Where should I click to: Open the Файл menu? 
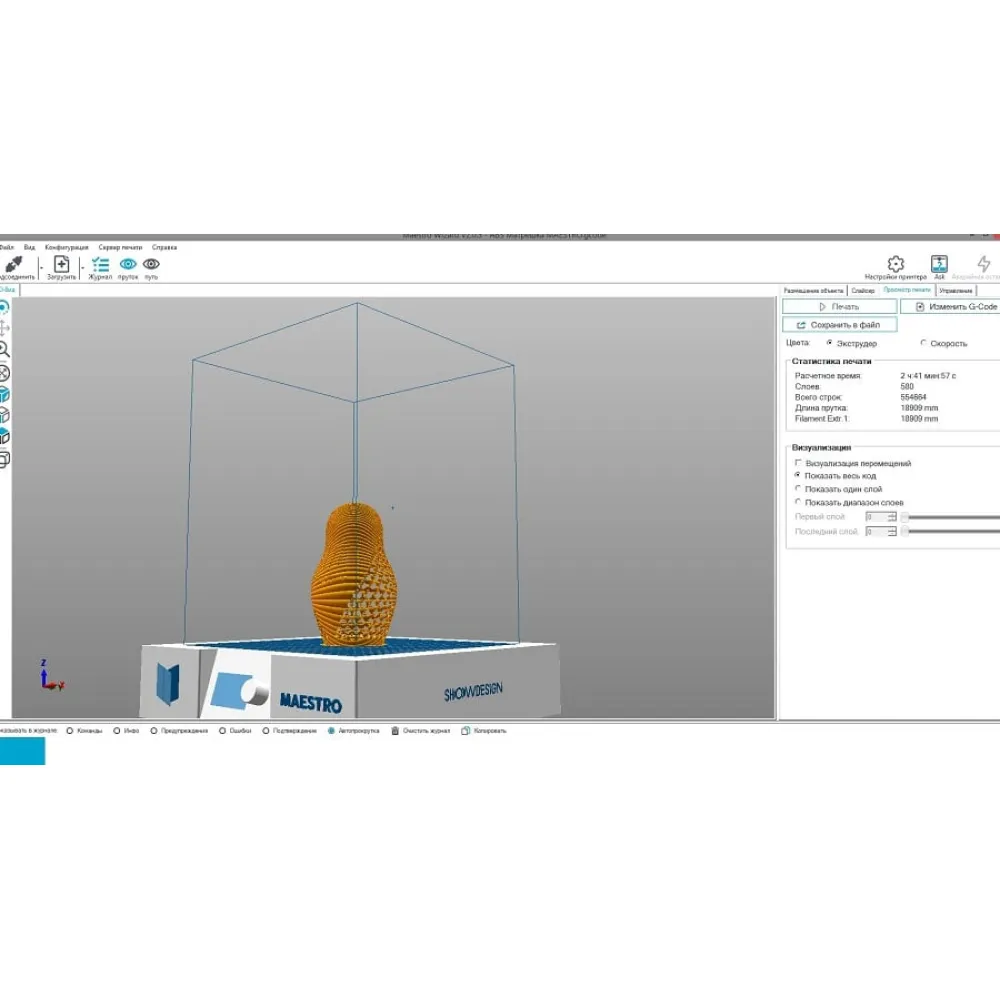coord(6,247)
